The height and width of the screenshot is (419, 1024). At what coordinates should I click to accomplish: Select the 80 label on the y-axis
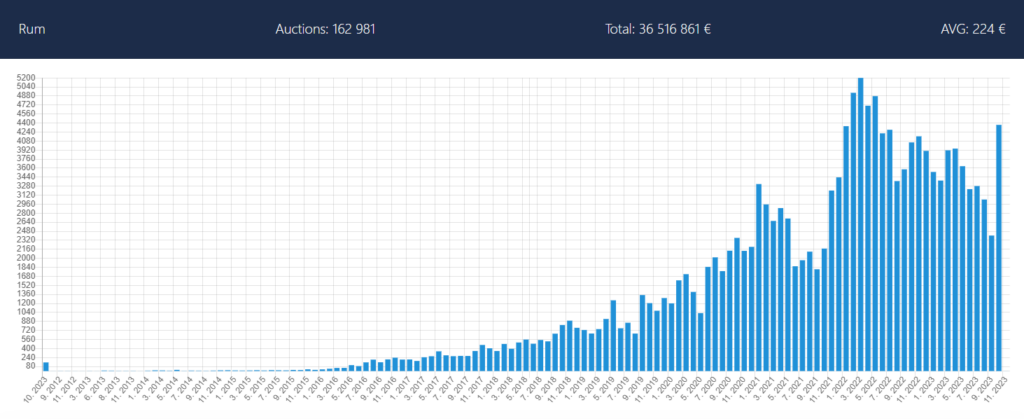point(31,366)
